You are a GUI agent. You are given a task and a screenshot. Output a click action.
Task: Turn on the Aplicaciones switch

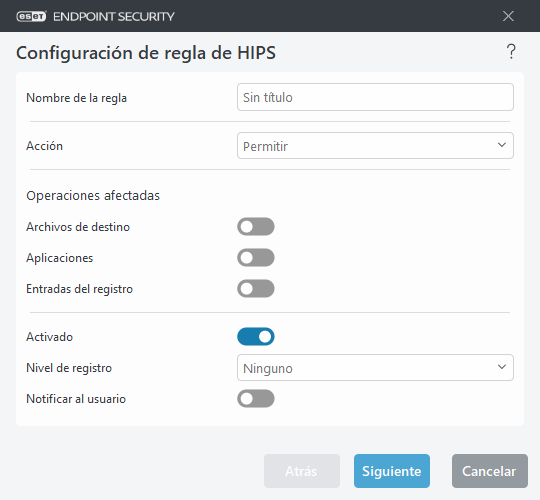256,258
